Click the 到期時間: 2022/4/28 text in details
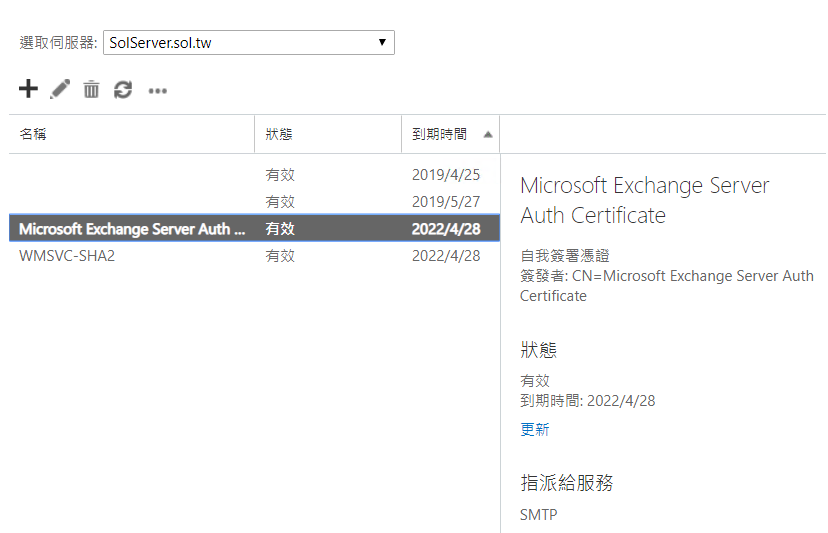 [587, 400]
